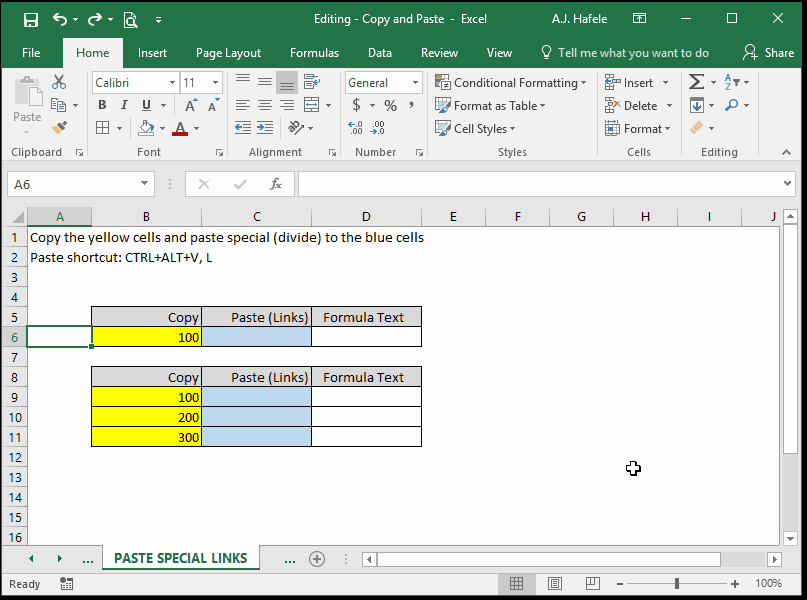Toggle Underline formatting
Screen dimensions: 807x600
(146, 105)
